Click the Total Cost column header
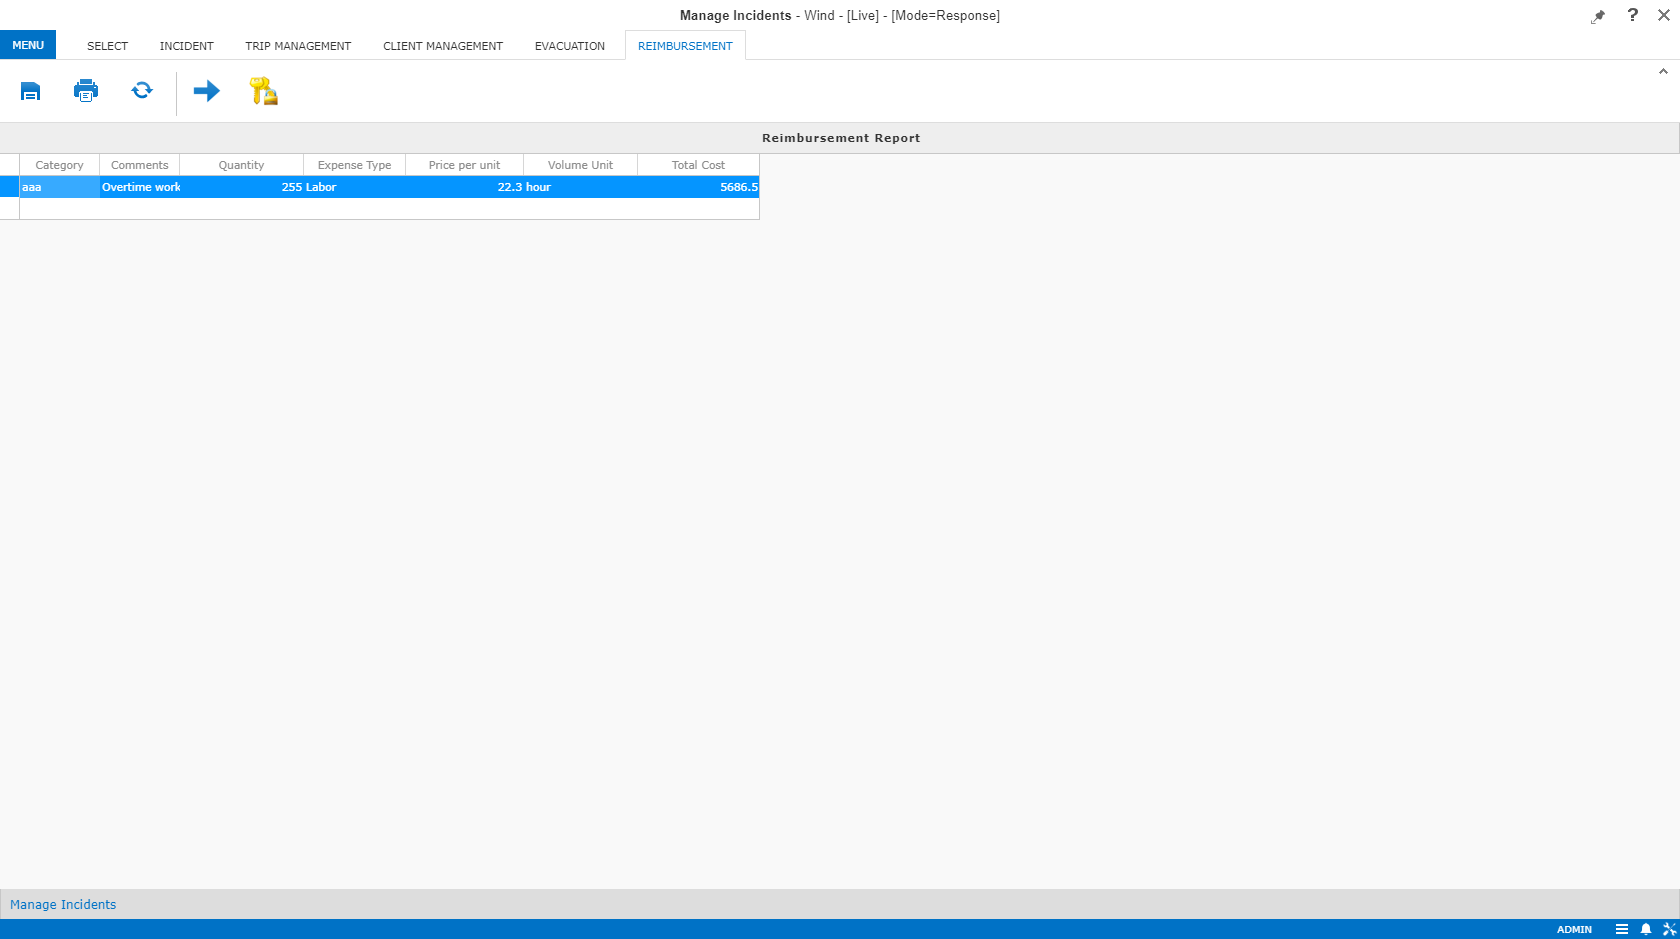 (698, 164)
